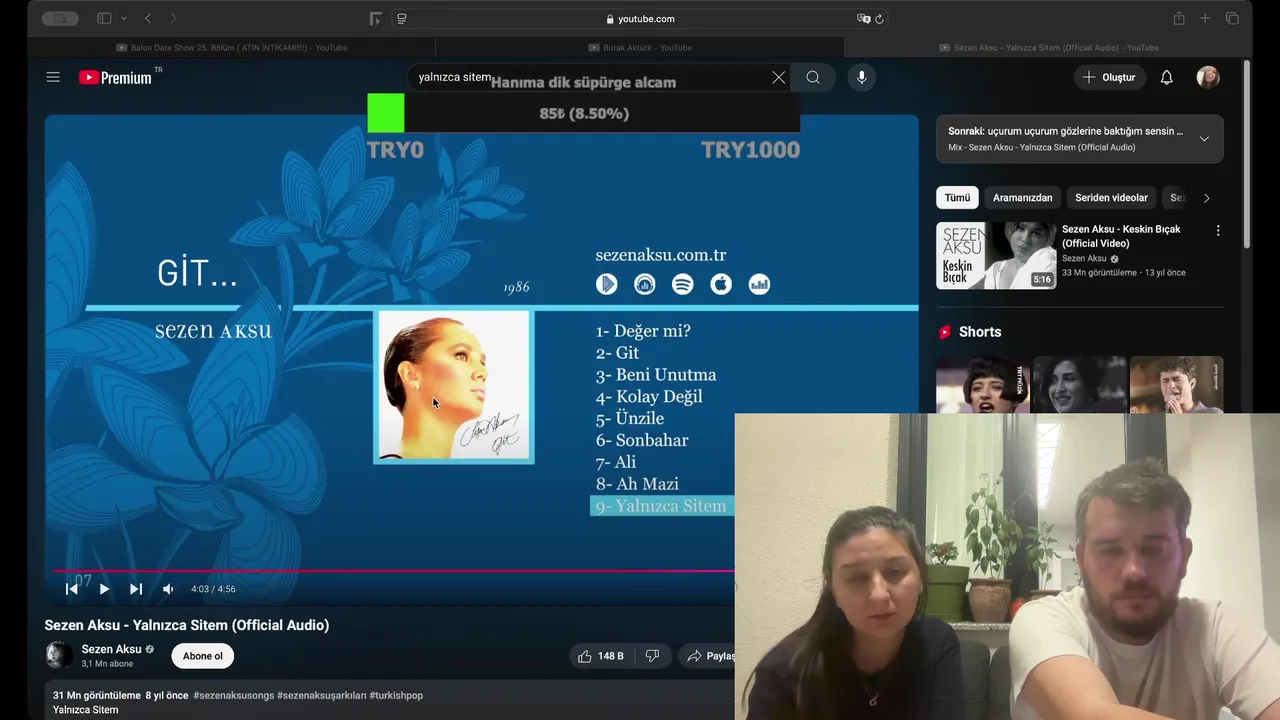The width and height of the screenshot is (1280, 720).
Task: Show the Safari tab overview
Action: (1232, 18)
